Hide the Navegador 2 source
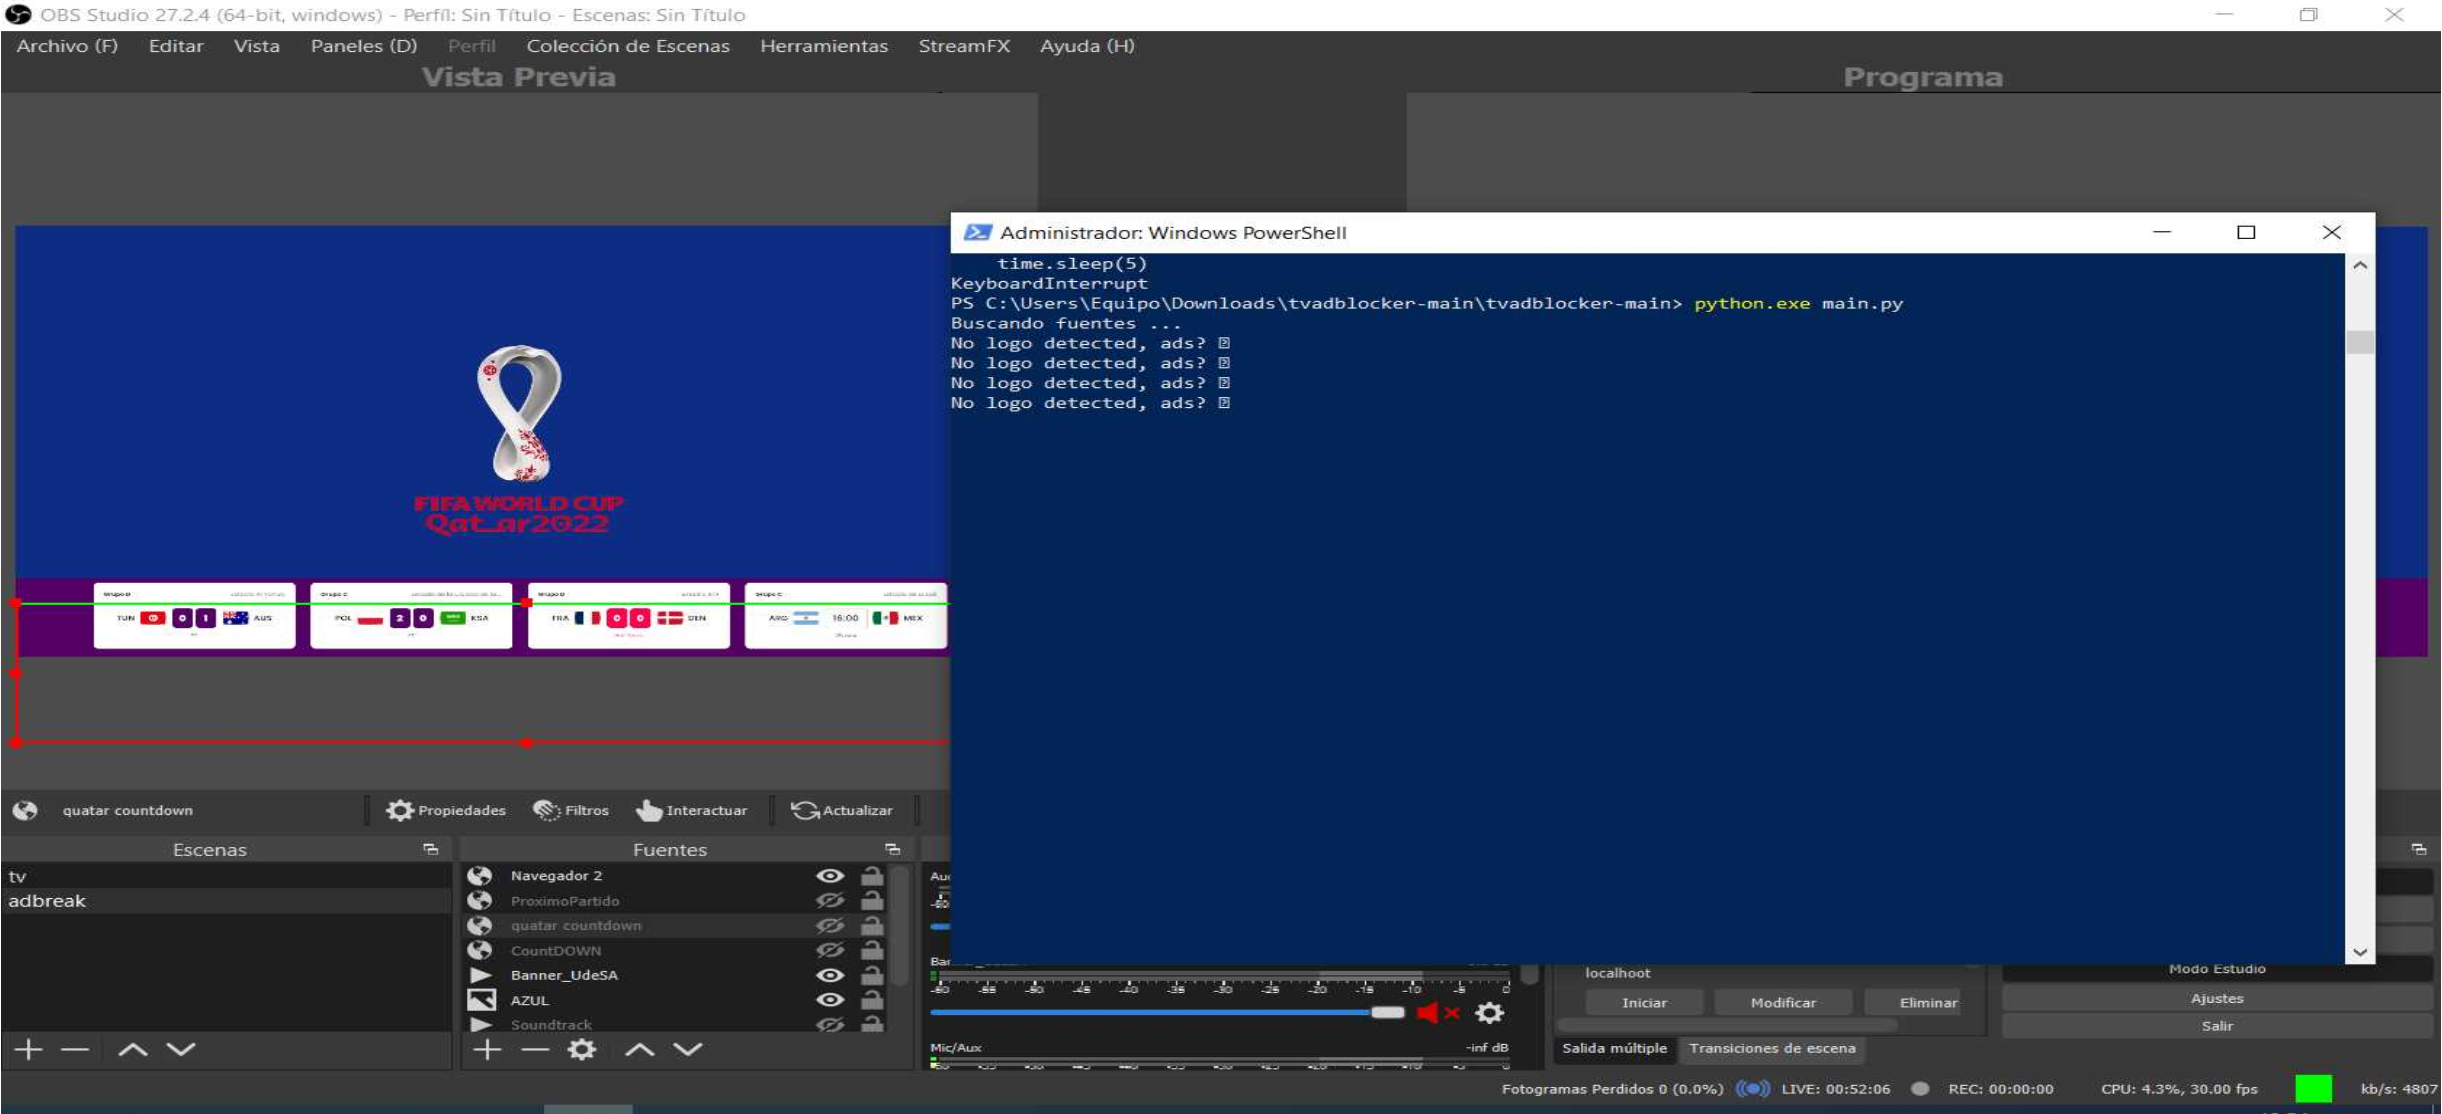The width and height of the screenshot is (2442, 1114). [830, 875]
